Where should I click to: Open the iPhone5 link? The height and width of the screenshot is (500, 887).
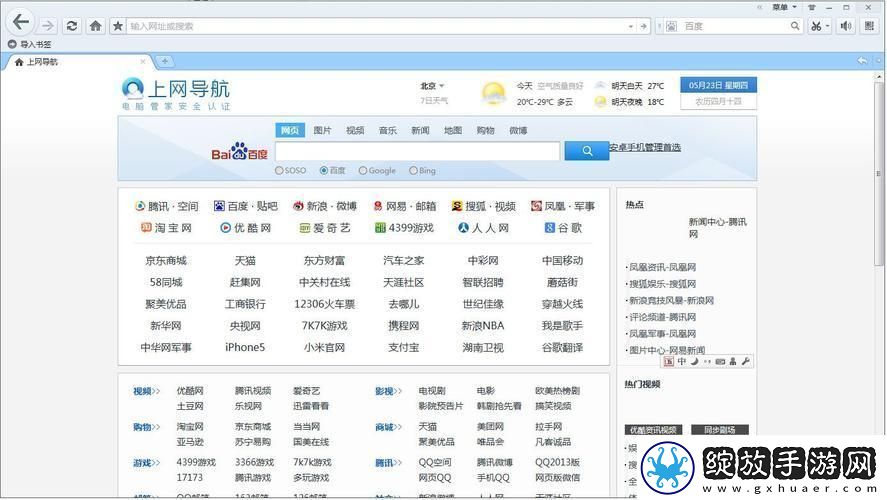(x=245, y=347)
